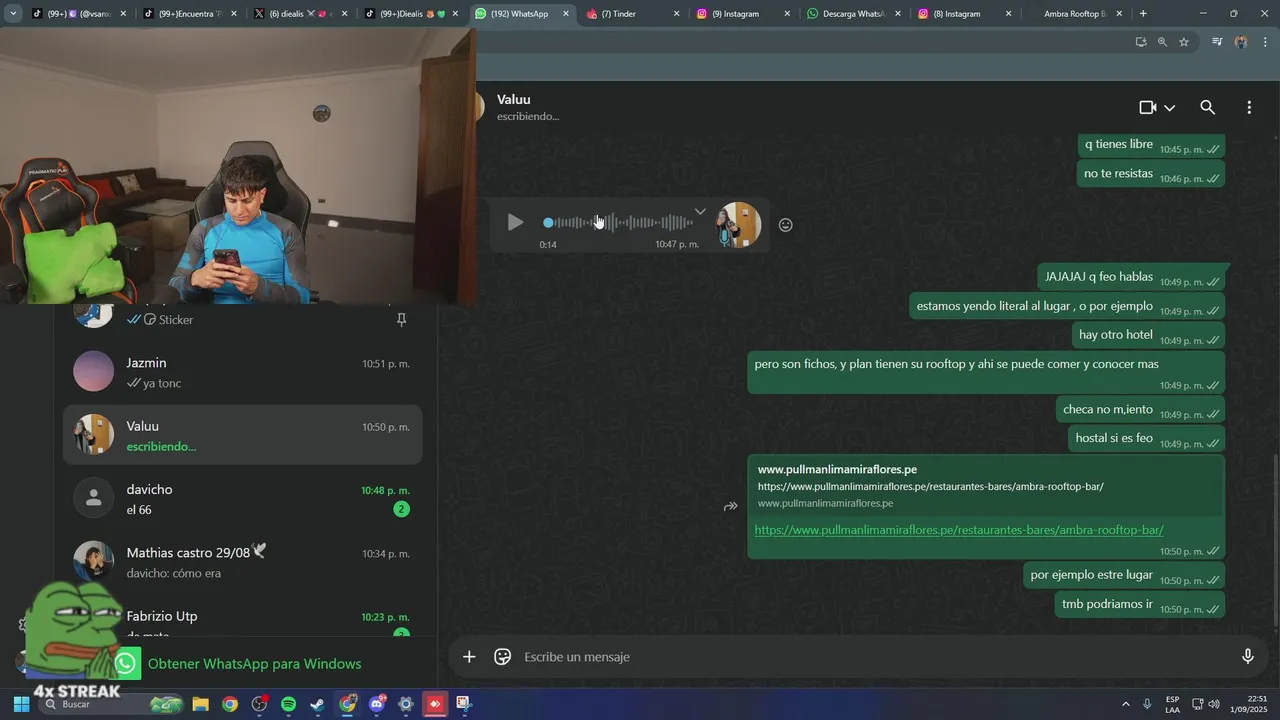
Task: Open a new browser tab
Action: tap(1143, 14)
